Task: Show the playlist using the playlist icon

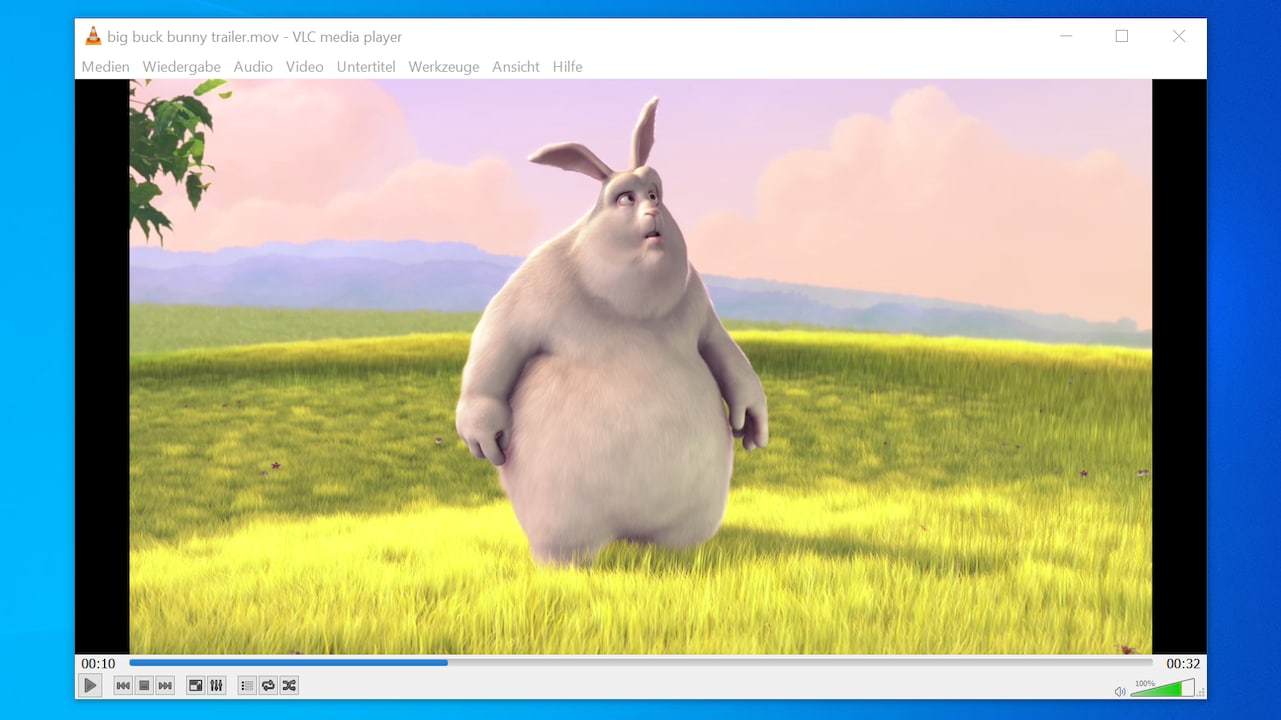Action: tap(246, 685)
